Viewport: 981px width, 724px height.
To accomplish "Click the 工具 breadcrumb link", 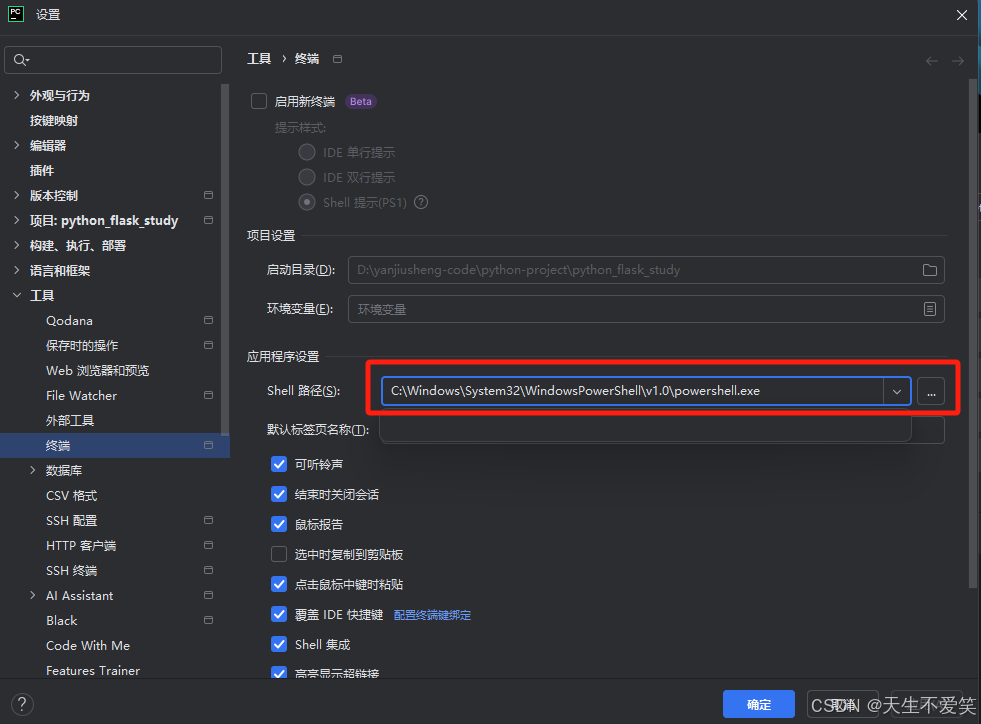I will tap(258, 58).
